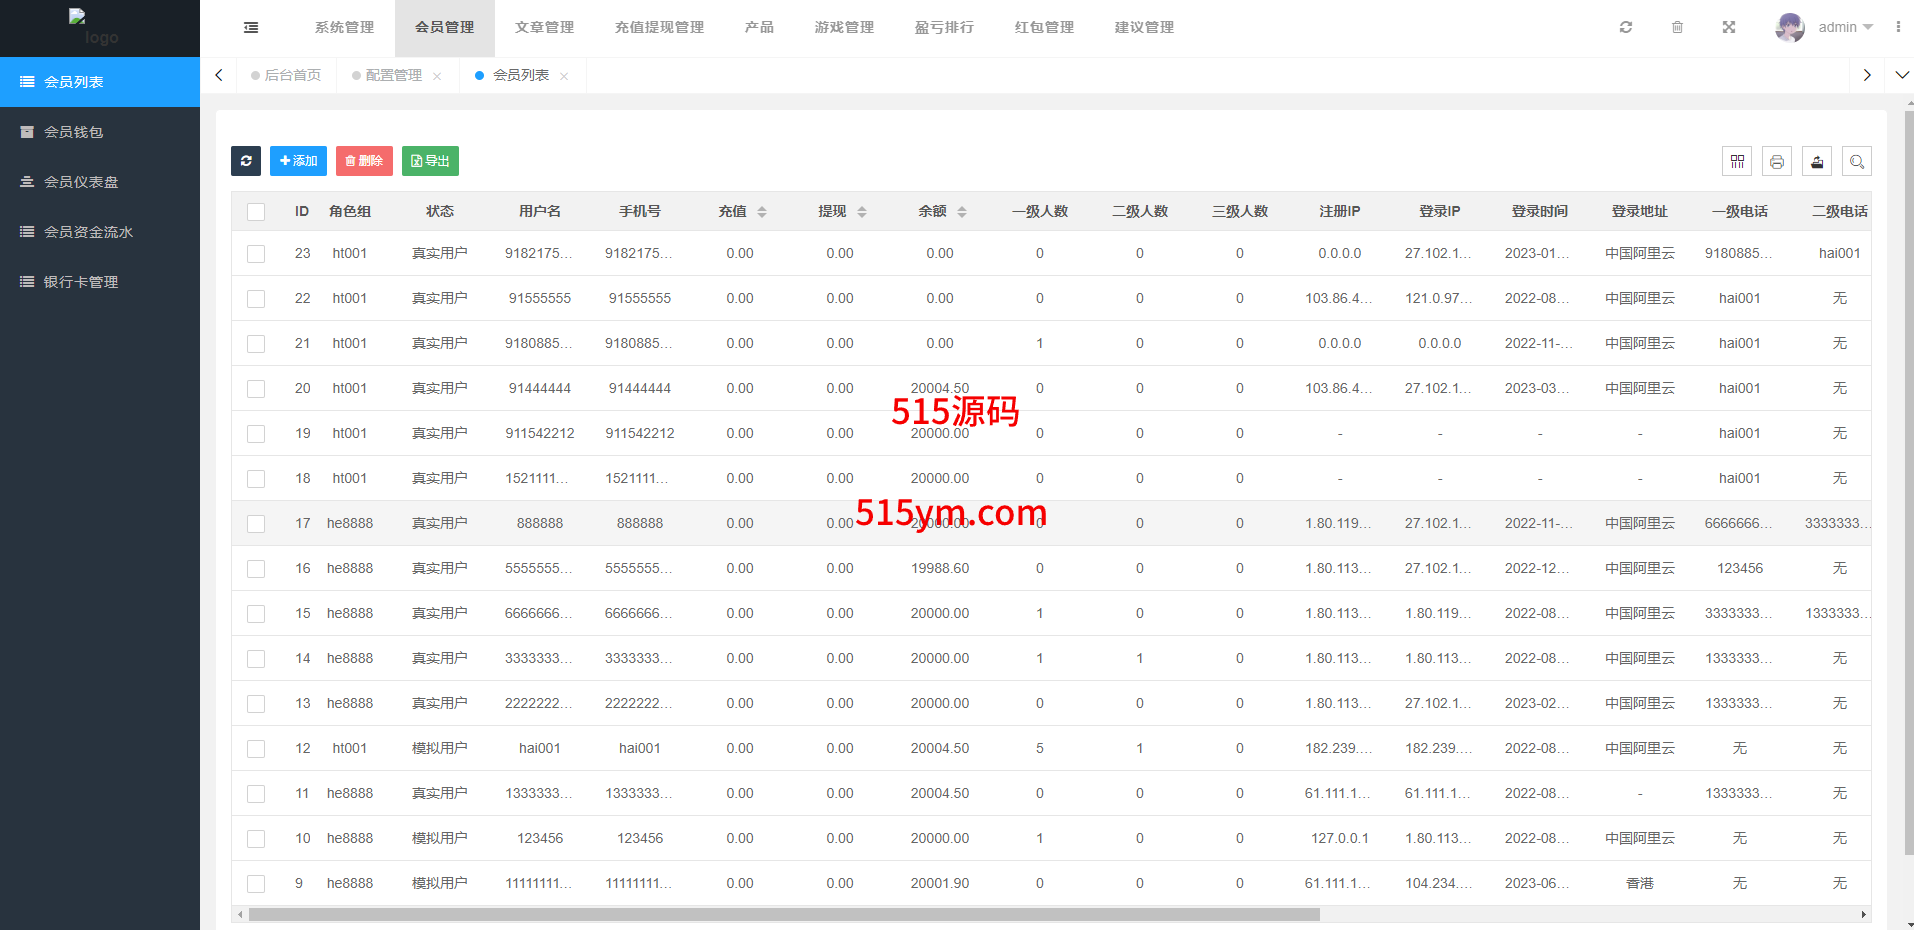The width and height of the screenshot is (1914, 930).
Task: Open the table search magnifier icon
Action: tap(1857, 162)
